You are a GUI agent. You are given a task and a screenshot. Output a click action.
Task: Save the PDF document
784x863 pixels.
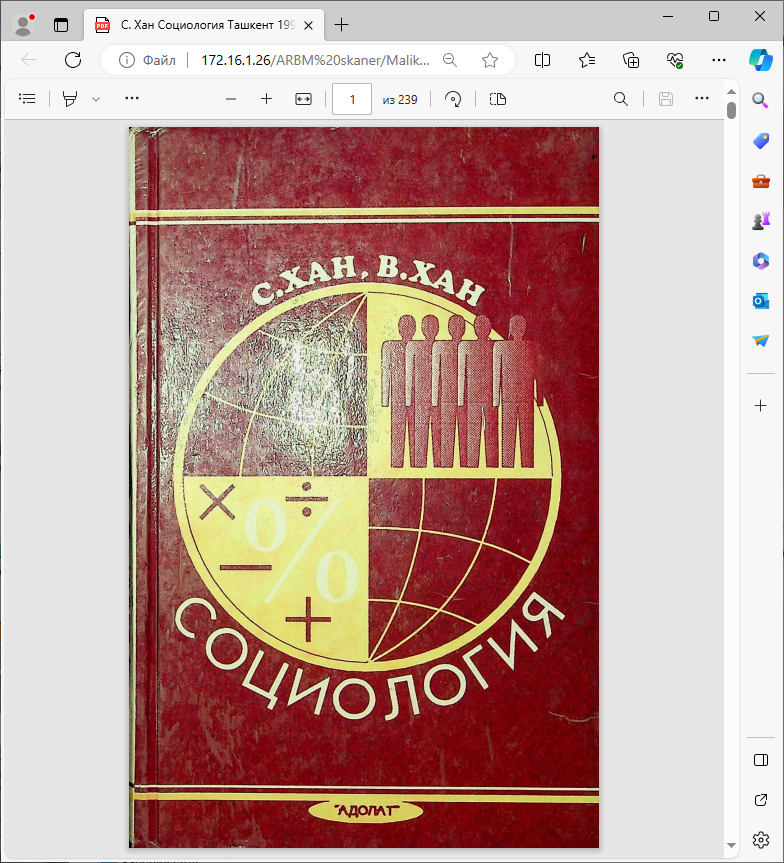point(666,99)
